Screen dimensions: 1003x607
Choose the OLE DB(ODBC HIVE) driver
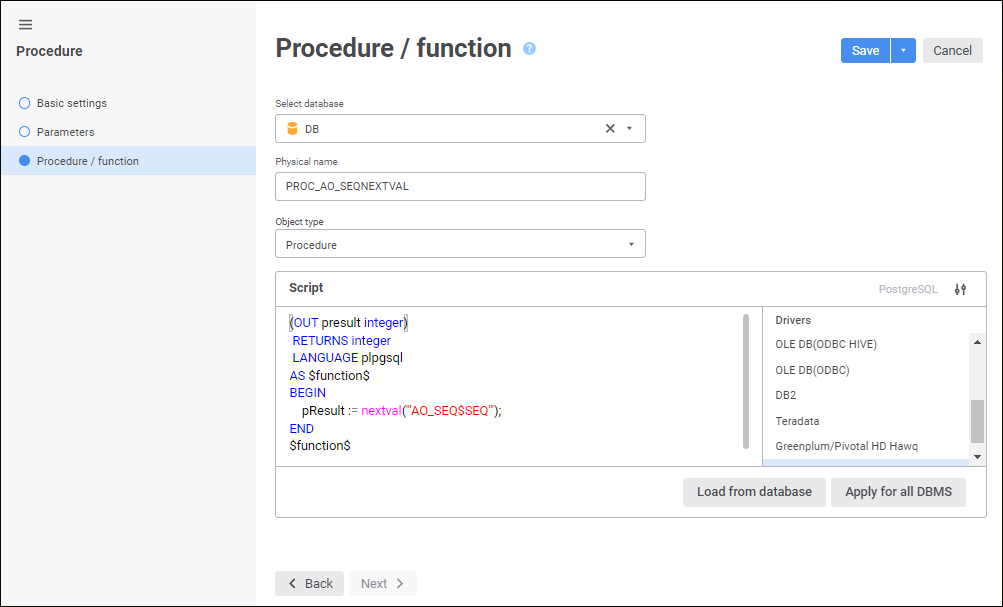point(826,344)
